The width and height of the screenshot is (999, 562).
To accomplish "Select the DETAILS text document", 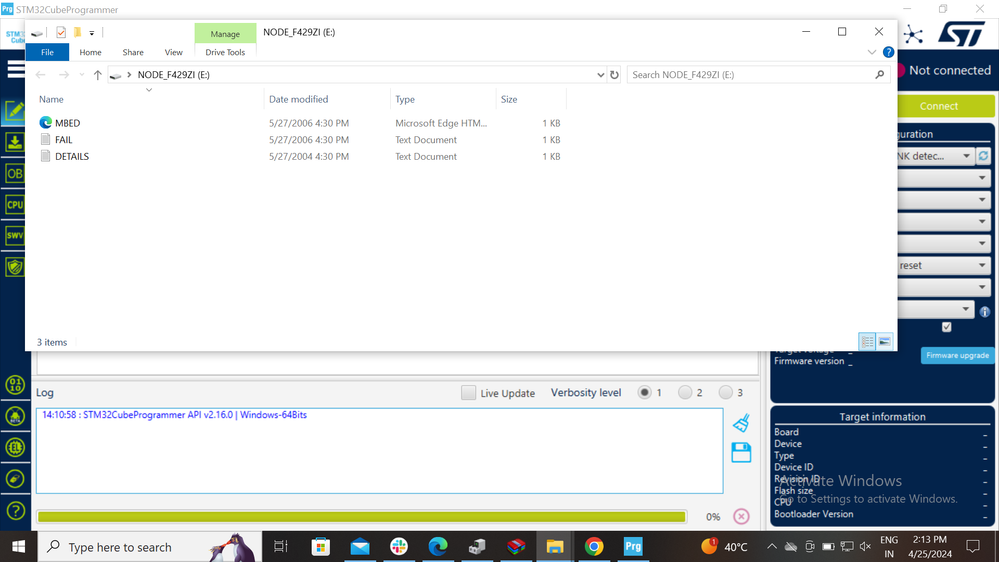I will tap(72, 156).
